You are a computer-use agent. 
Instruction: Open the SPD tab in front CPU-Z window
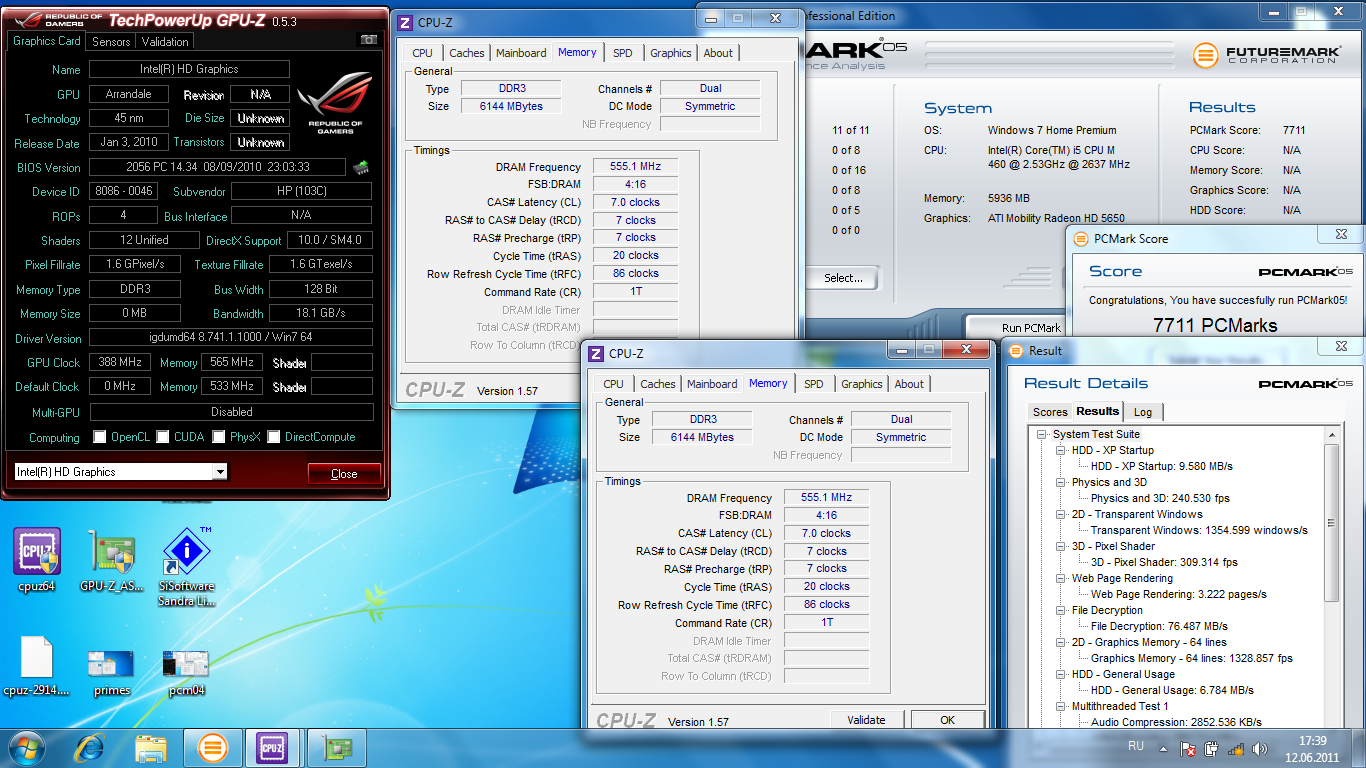(x=814, y=384)
